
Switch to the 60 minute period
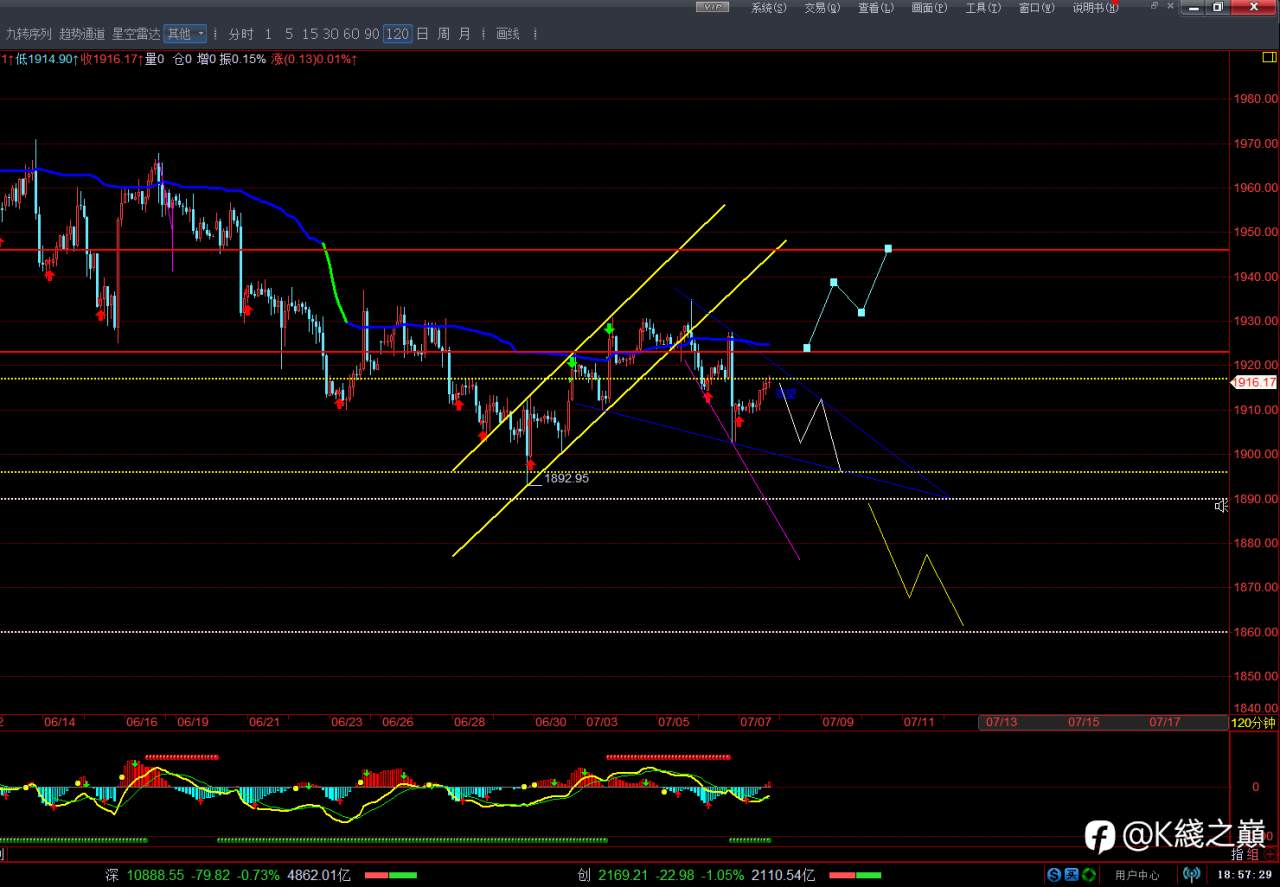tap(352, 34)
